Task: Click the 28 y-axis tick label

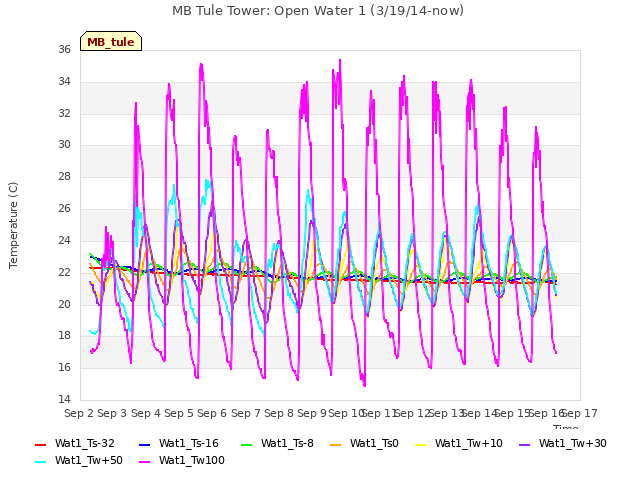Action: (64, 176)
